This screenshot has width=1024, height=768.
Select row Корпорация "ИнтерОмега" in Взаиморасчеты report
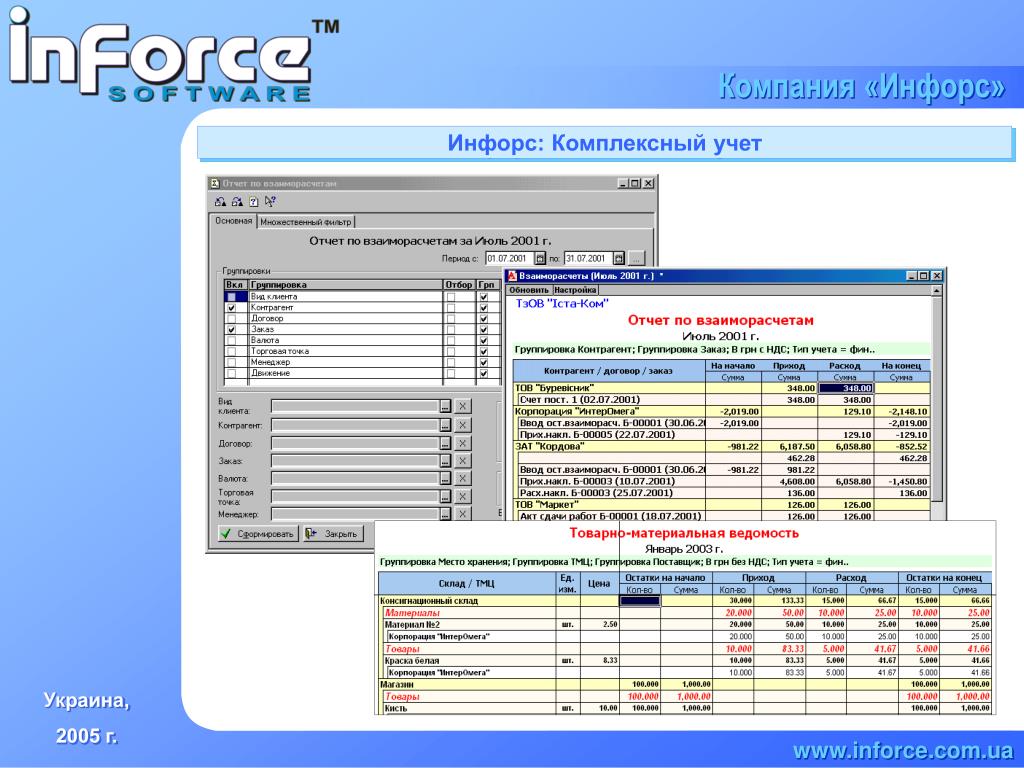[722, 411]
